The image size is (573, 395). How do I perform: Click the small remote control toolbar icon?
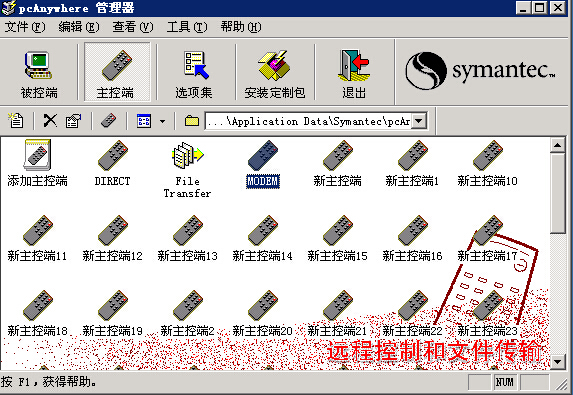click(109, 121)
